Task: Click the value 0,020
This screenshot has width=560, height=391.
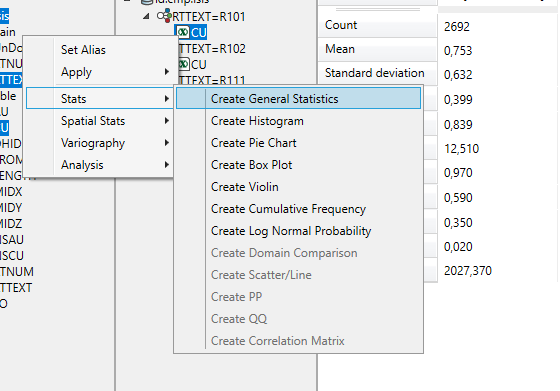Action: (458, 247)
